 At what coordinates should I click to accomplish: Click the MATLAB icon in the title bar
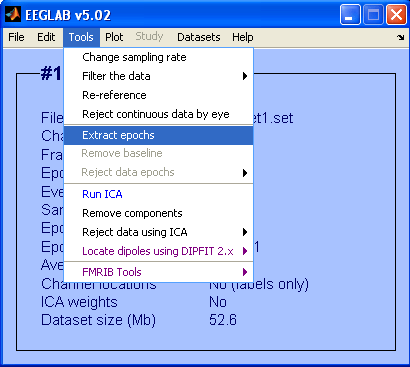tap(13, 15)
